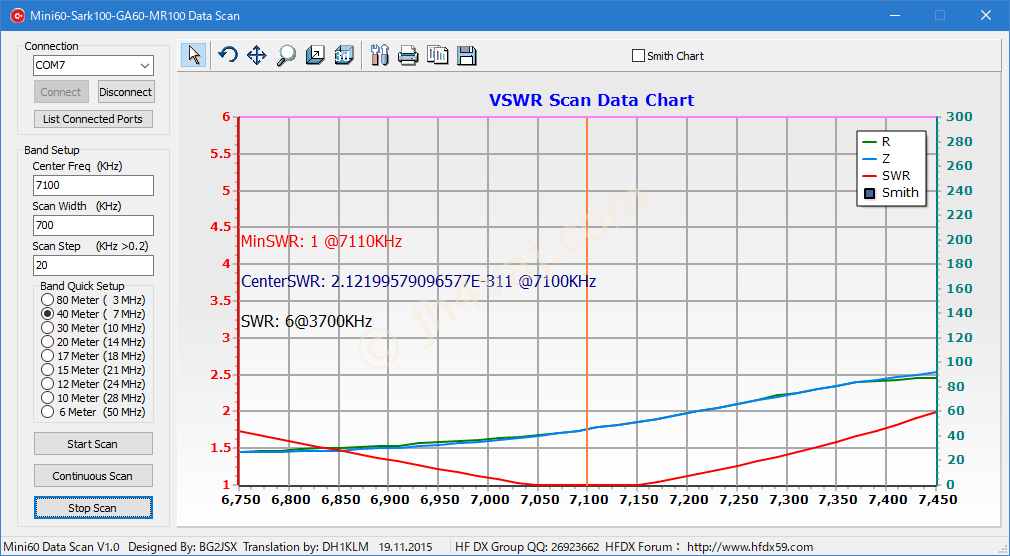Click Stop Scan button

click(x=93, y=508)
